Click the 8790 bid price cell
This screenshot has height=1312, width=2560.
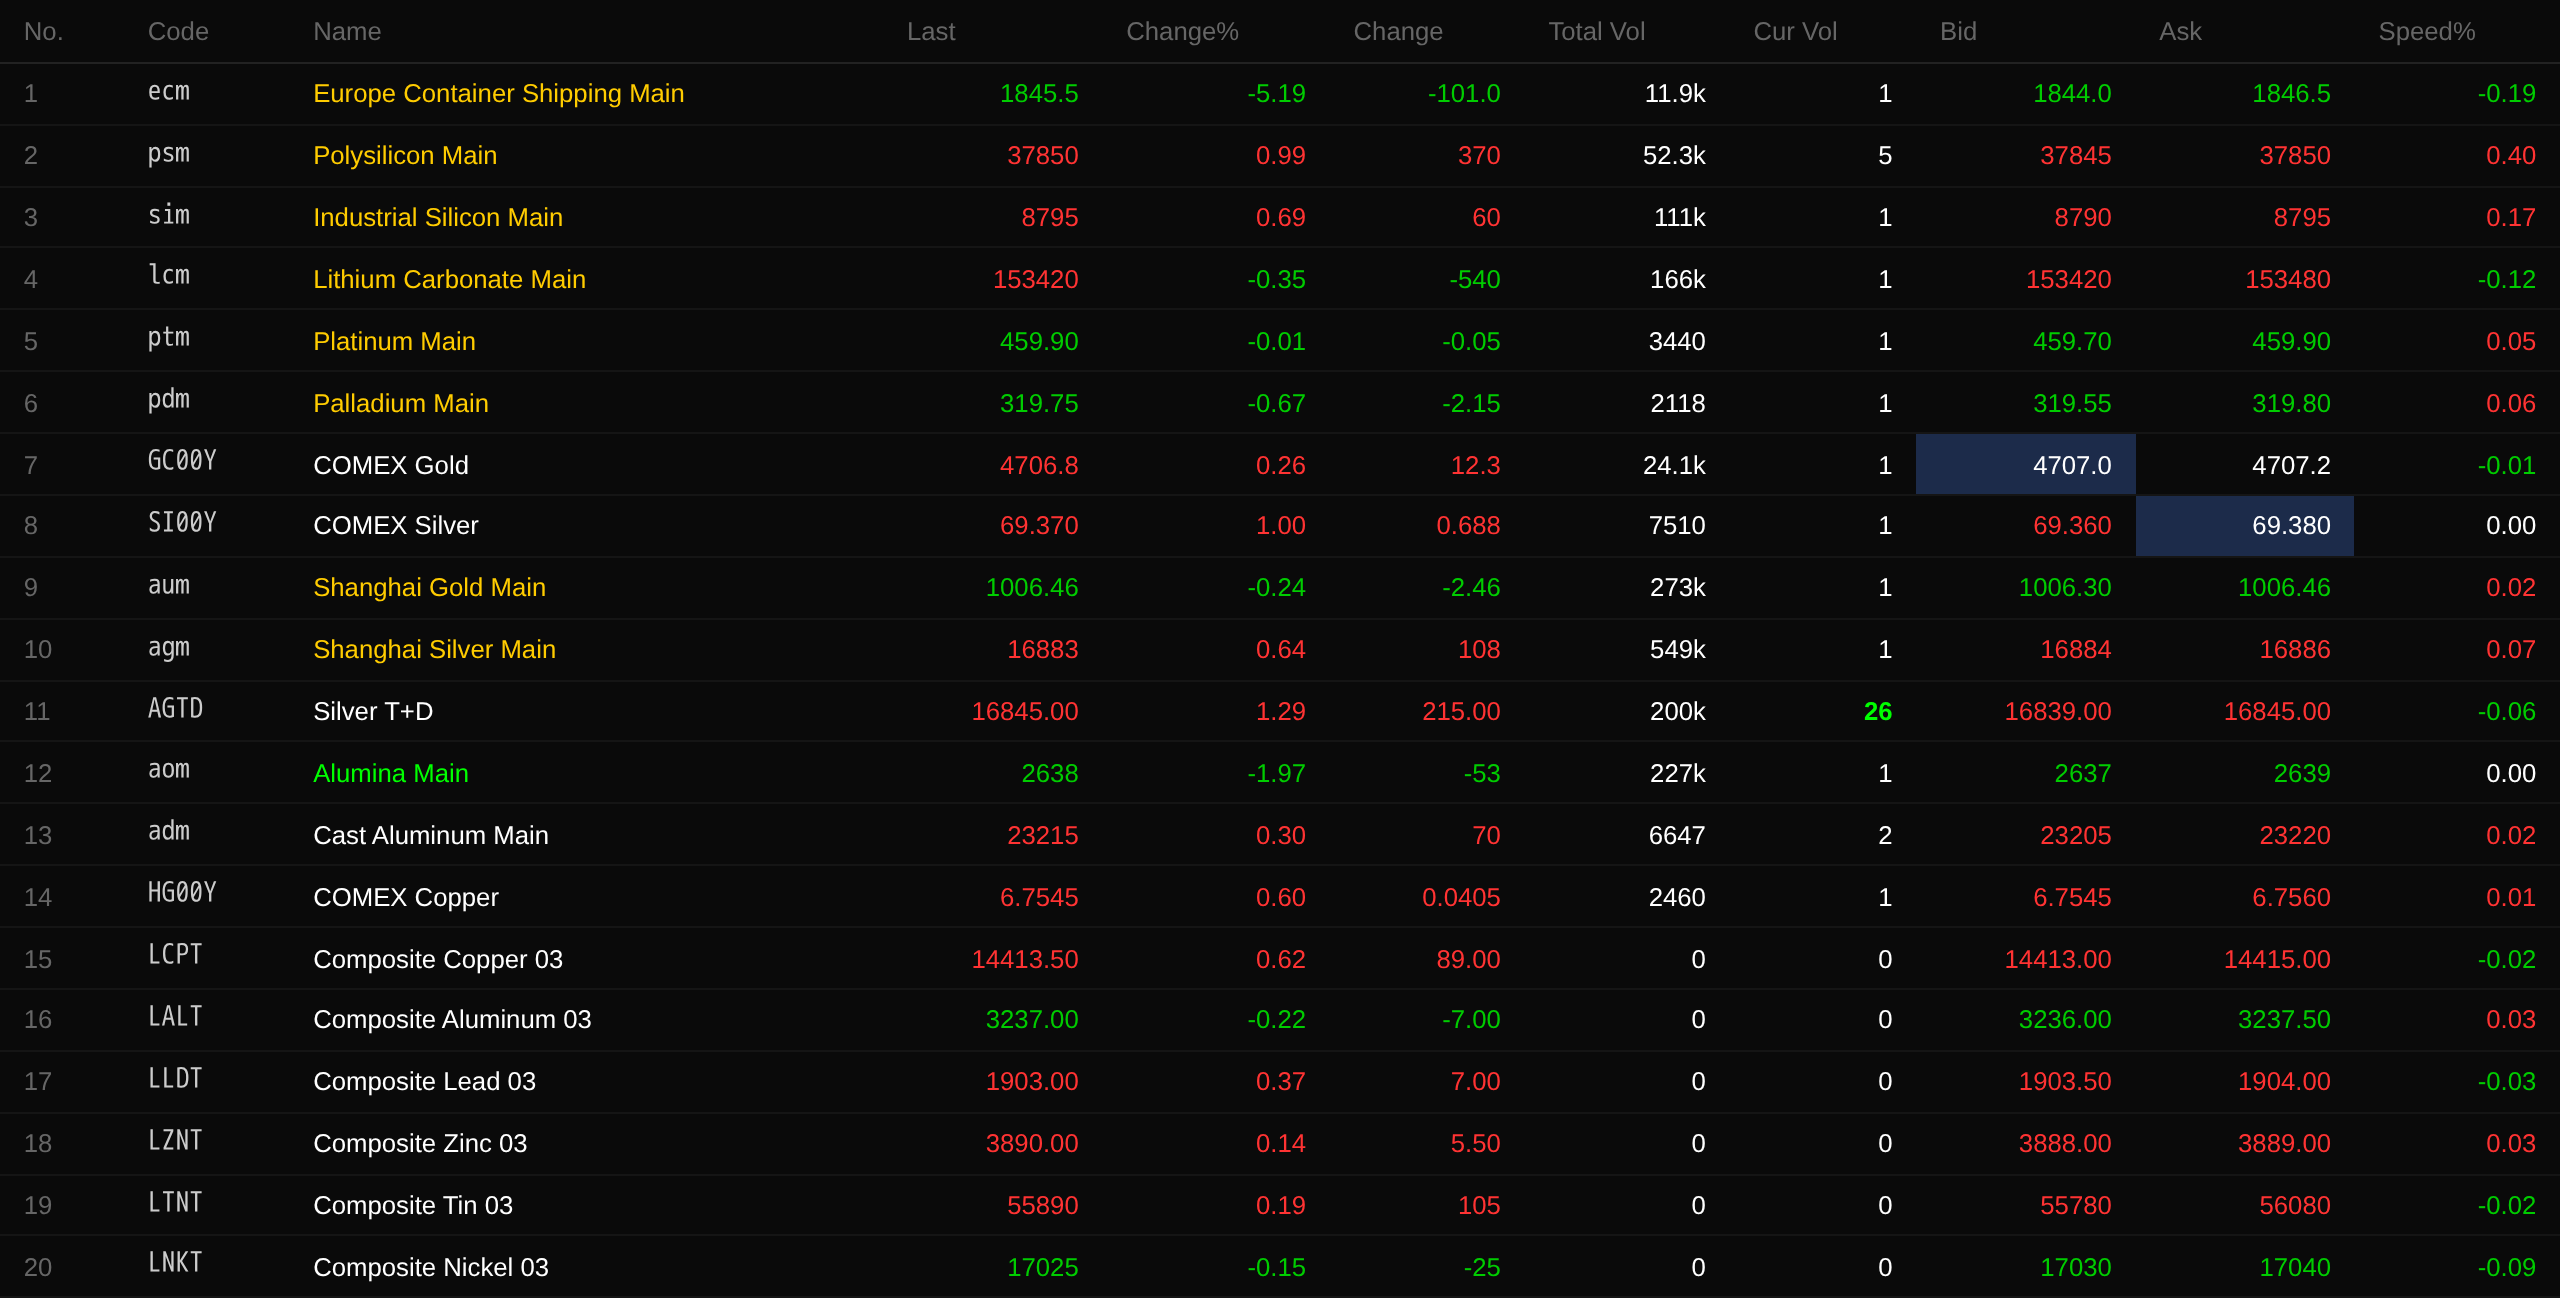click(2082, 218)
